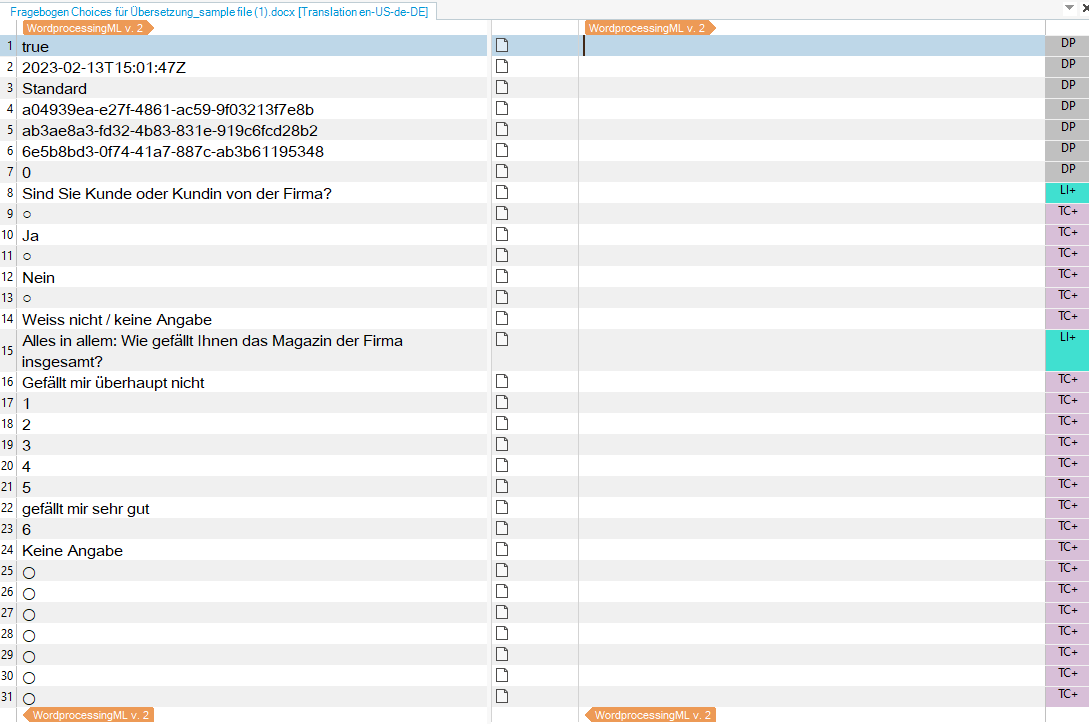Click the LI+ structure tag on segment 8
This screenshot has width=1089, height=724.
[1067, 191]
